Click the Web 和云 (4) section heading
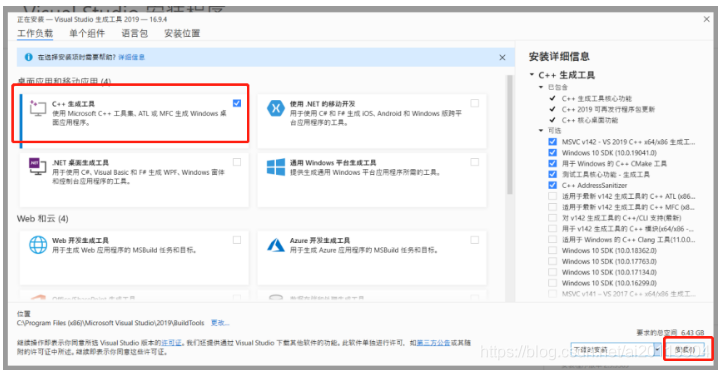The width and height of the screenshot is (719, 370). pos(43,219)
